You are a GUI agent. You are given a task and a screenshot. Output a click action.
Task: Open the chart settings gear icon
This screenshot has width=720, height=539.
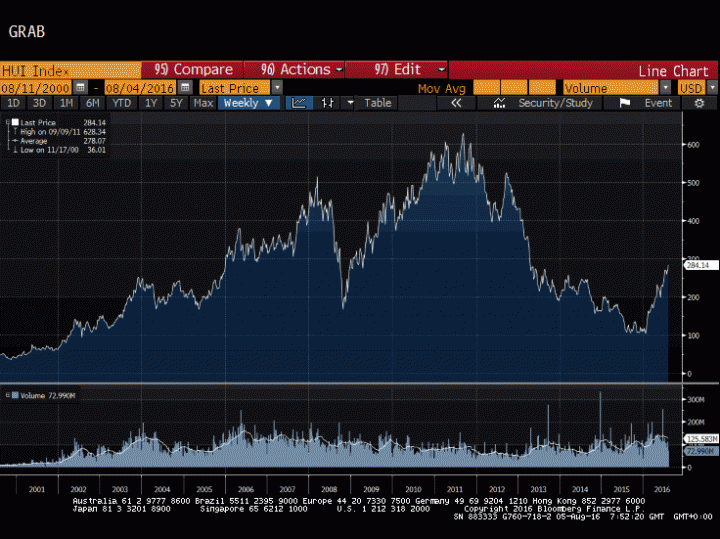[x=699, y=103]
